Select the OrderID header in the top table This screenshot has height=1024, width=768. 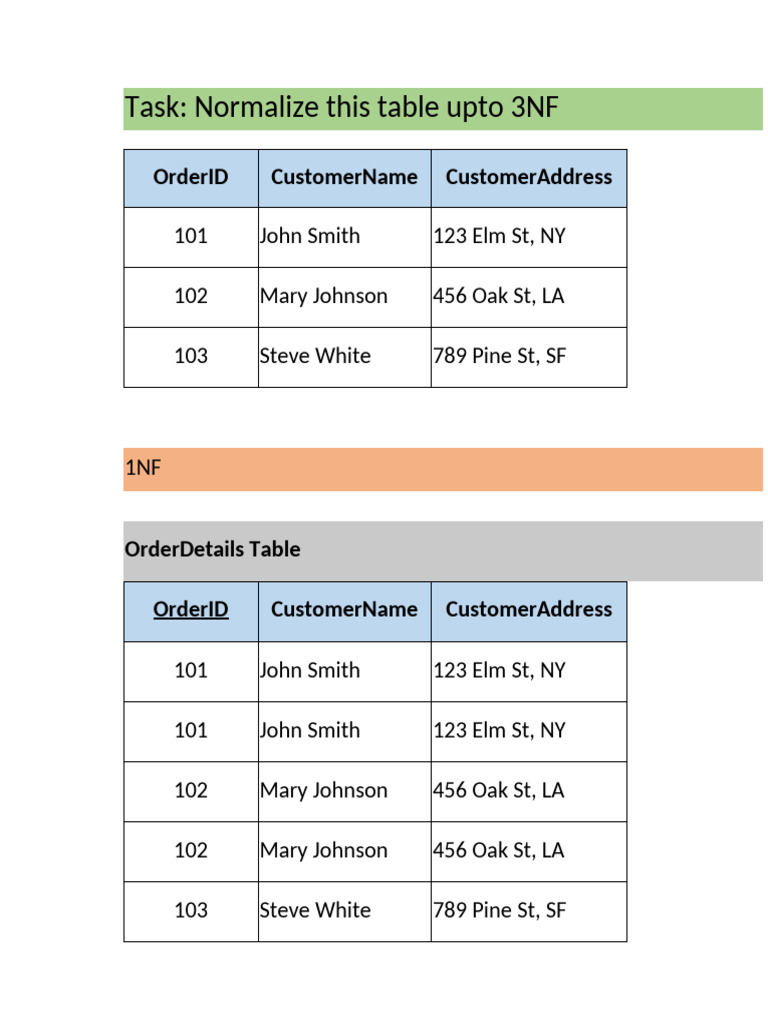[x=191, y=178]
